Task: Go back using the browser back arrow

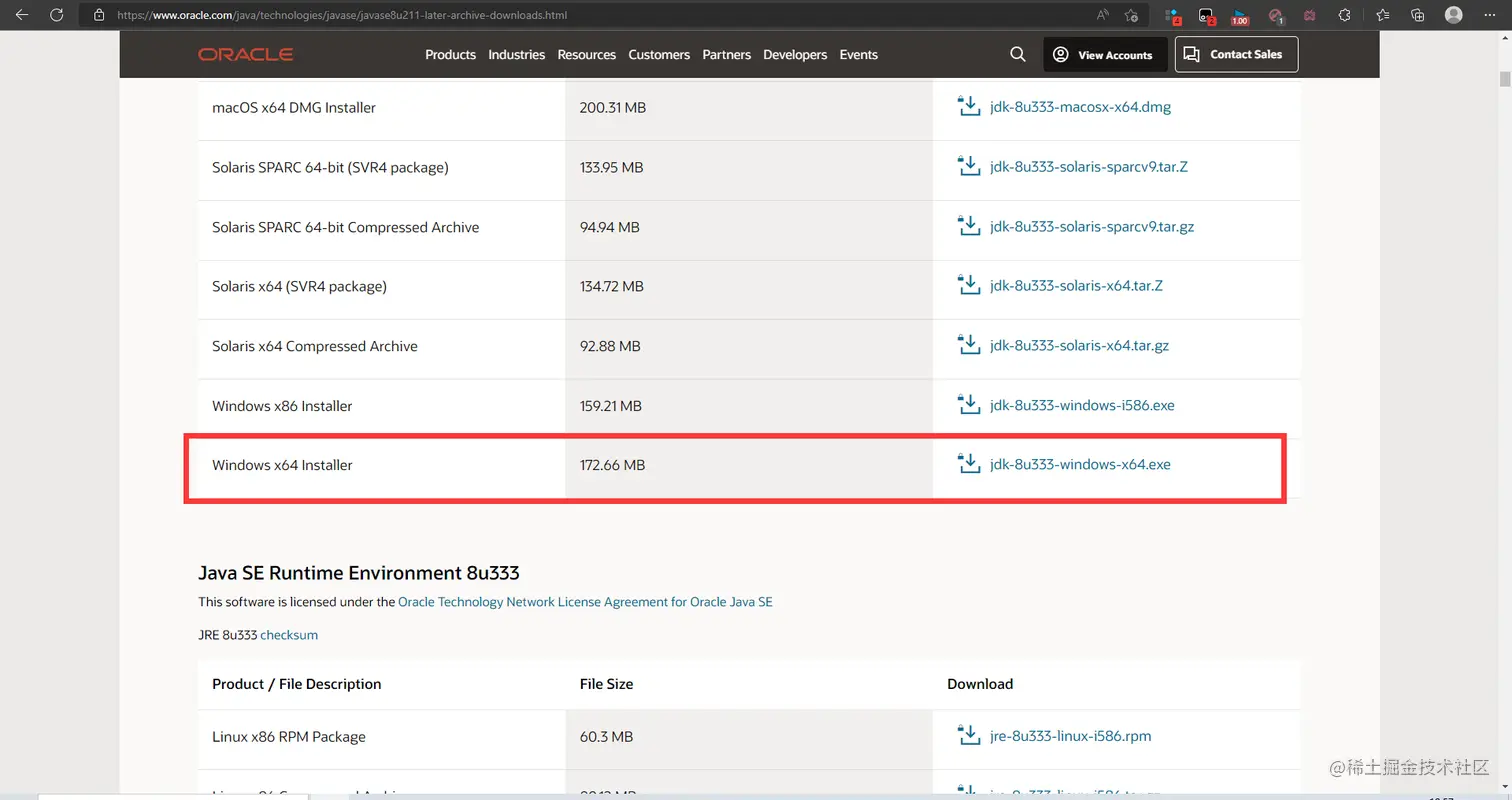Action: point(22,15)
